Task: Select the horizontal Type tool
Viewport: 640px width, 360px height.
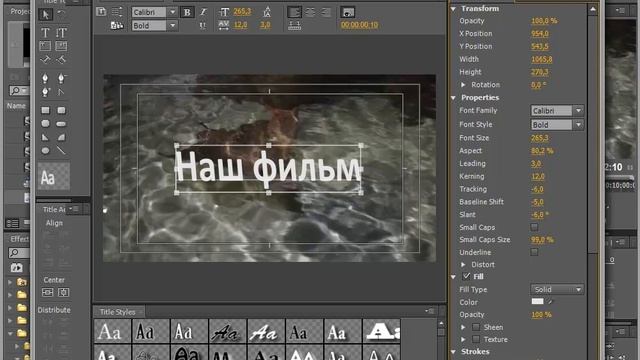Action: [x=45, y=33]
